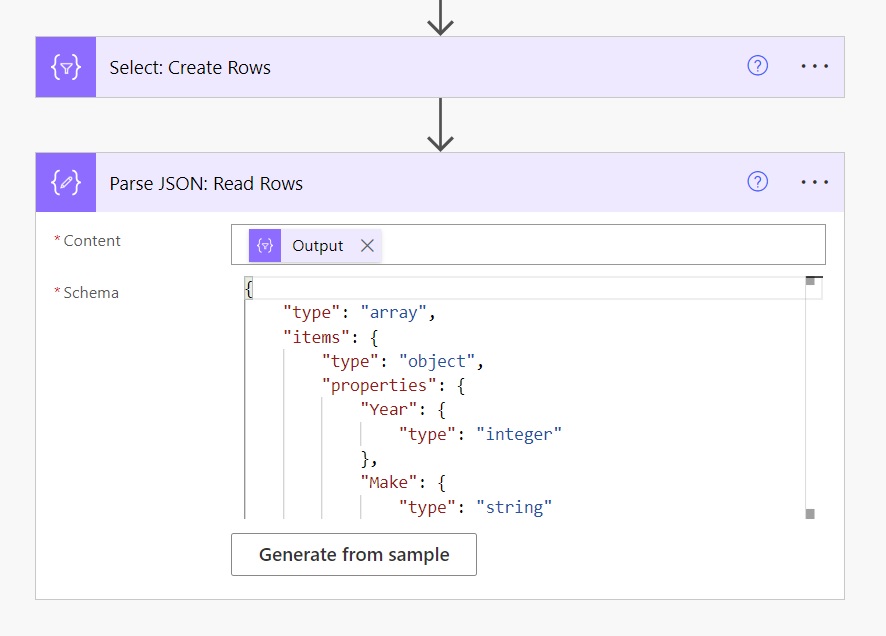Click empty area of the Content field
The height and width of the screenshot is (636, 886).
pyautogui.click(x=600, y=245)
